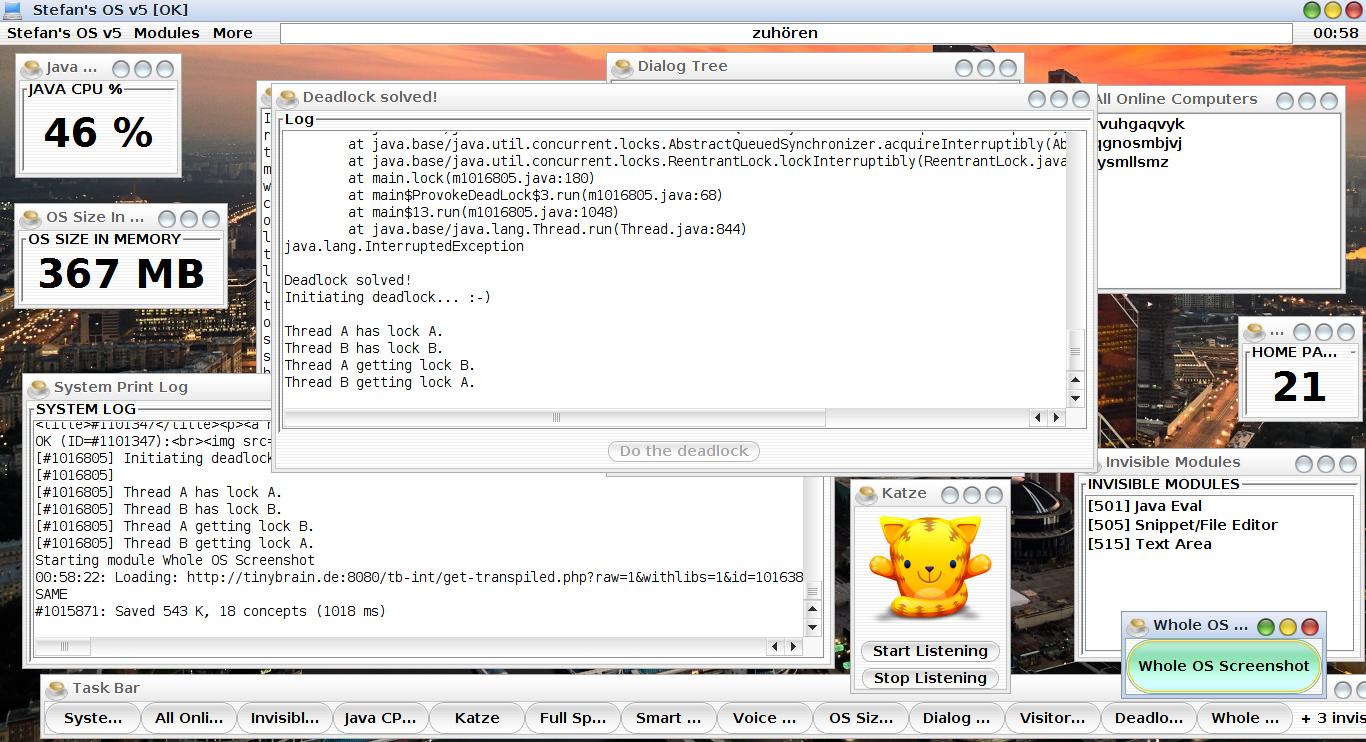Switch to Voice task bar button
Screen dimensions: 1366x742
pyautogui.click(x=764, y=718)
